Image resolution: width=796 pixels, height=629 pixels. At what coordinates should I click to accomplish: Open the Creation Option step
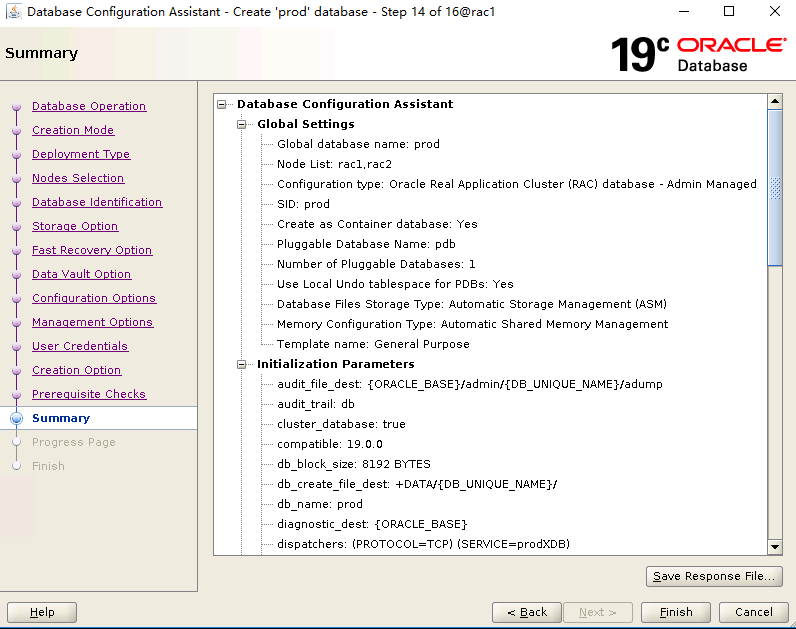click(77, 370)
